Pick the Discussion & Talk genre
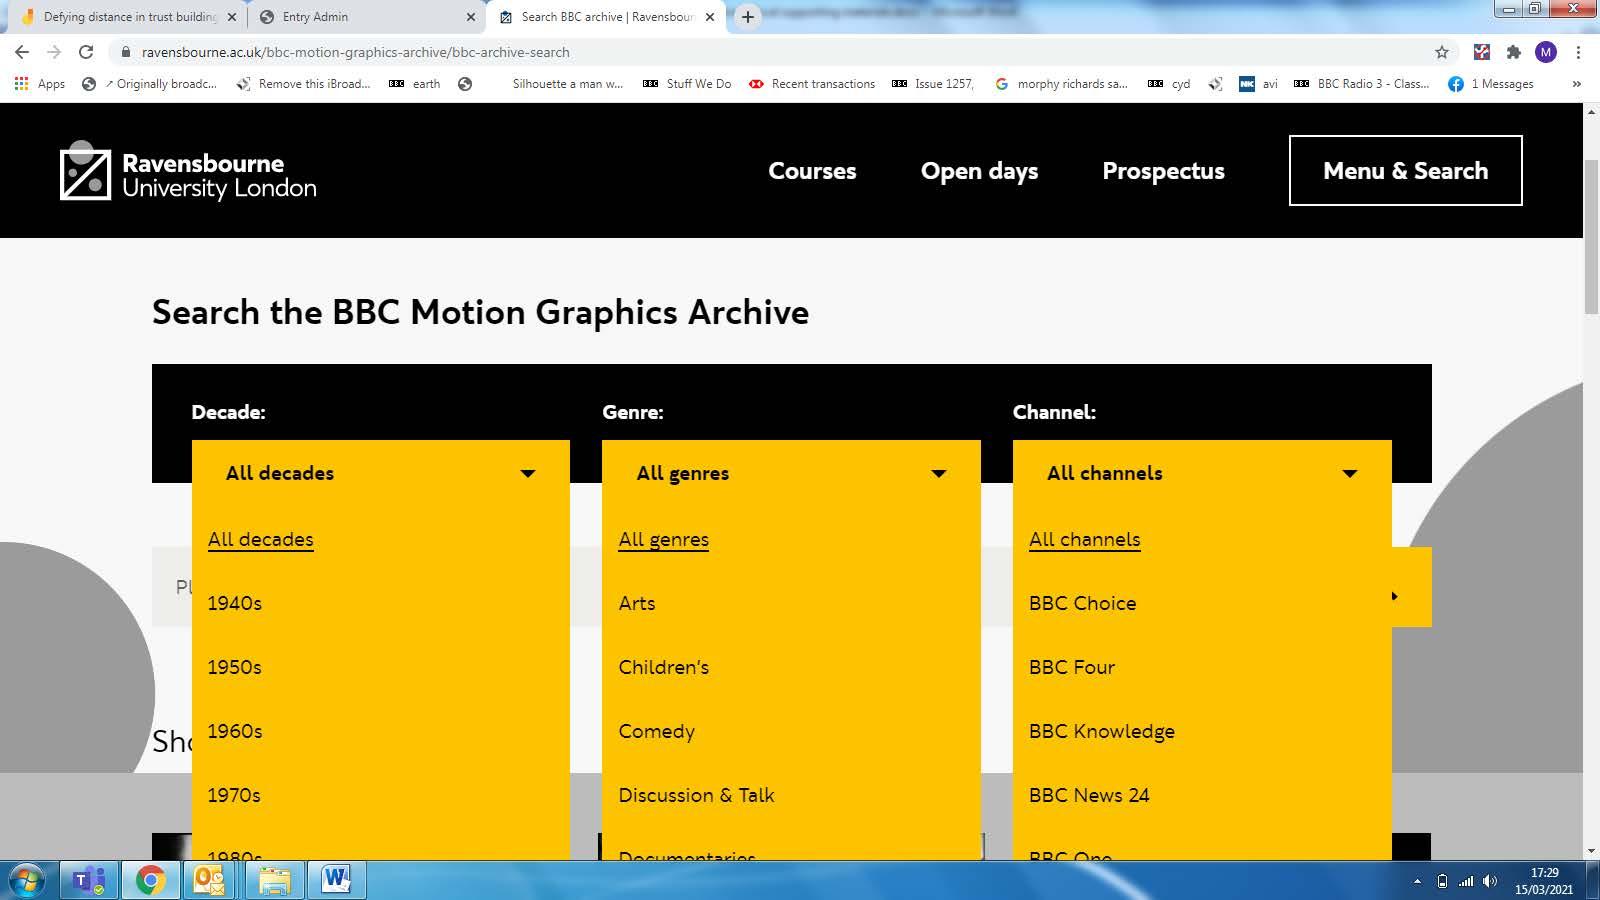 [696, 795]
